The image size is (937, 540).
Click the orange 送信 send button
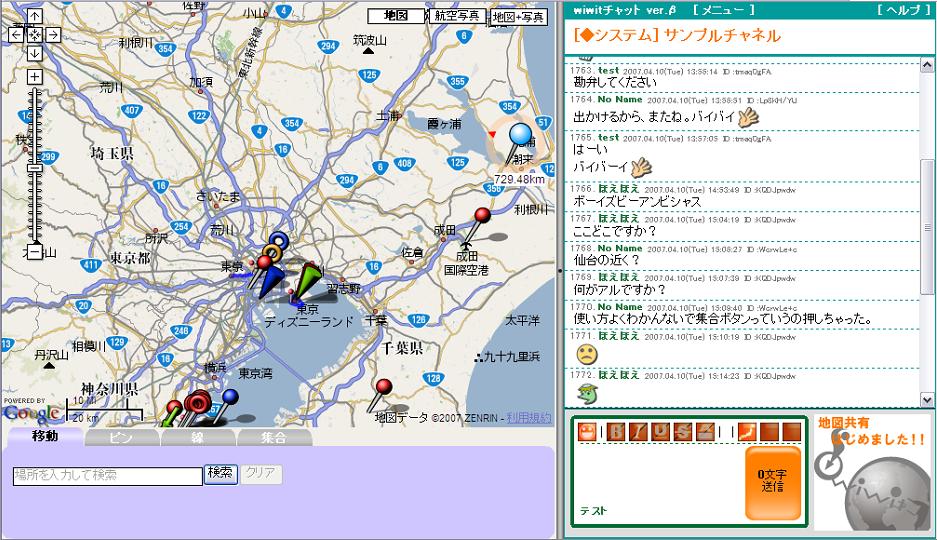pyautogui.click(x=773, y=482)
